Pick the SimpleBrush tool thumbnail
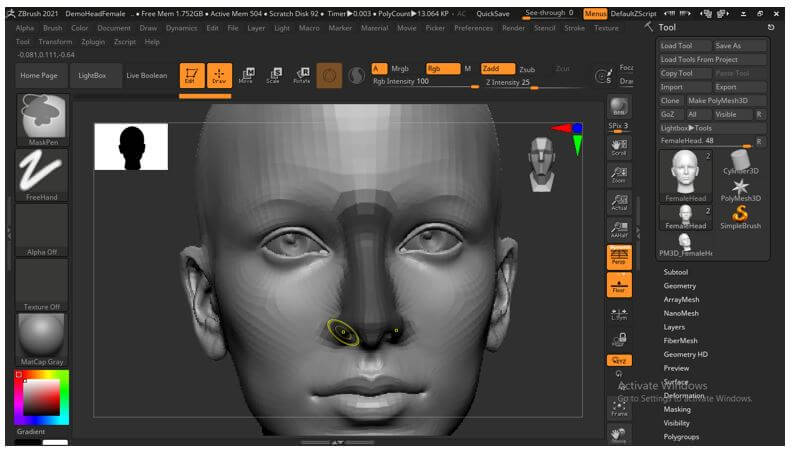Image resolution: width=809 pixels, height=456 pixels. pos(740,215)
